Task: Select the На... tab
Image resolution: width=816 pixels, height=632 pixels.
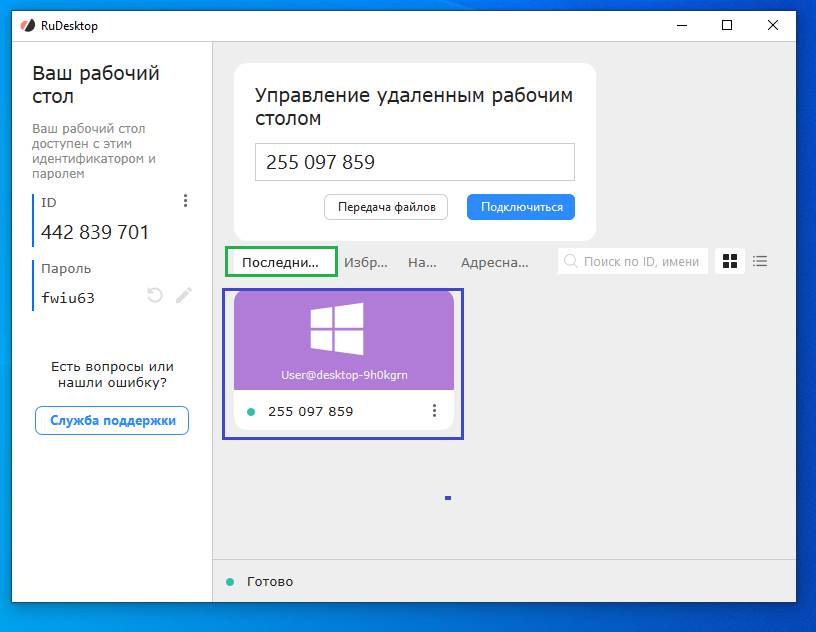Action: (422, 262)
